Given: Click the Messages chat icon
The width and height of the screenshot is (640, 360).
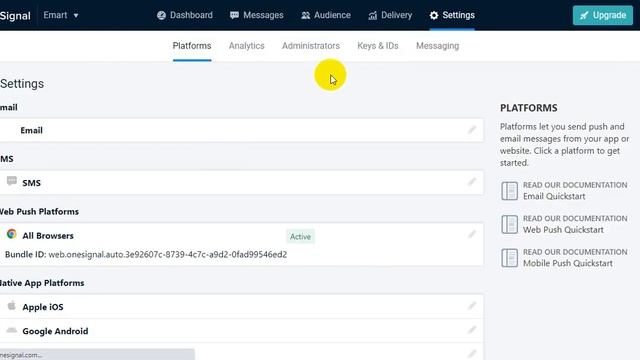Looking at the screenshot, I should pyautogui.click(x=234, y=15).
